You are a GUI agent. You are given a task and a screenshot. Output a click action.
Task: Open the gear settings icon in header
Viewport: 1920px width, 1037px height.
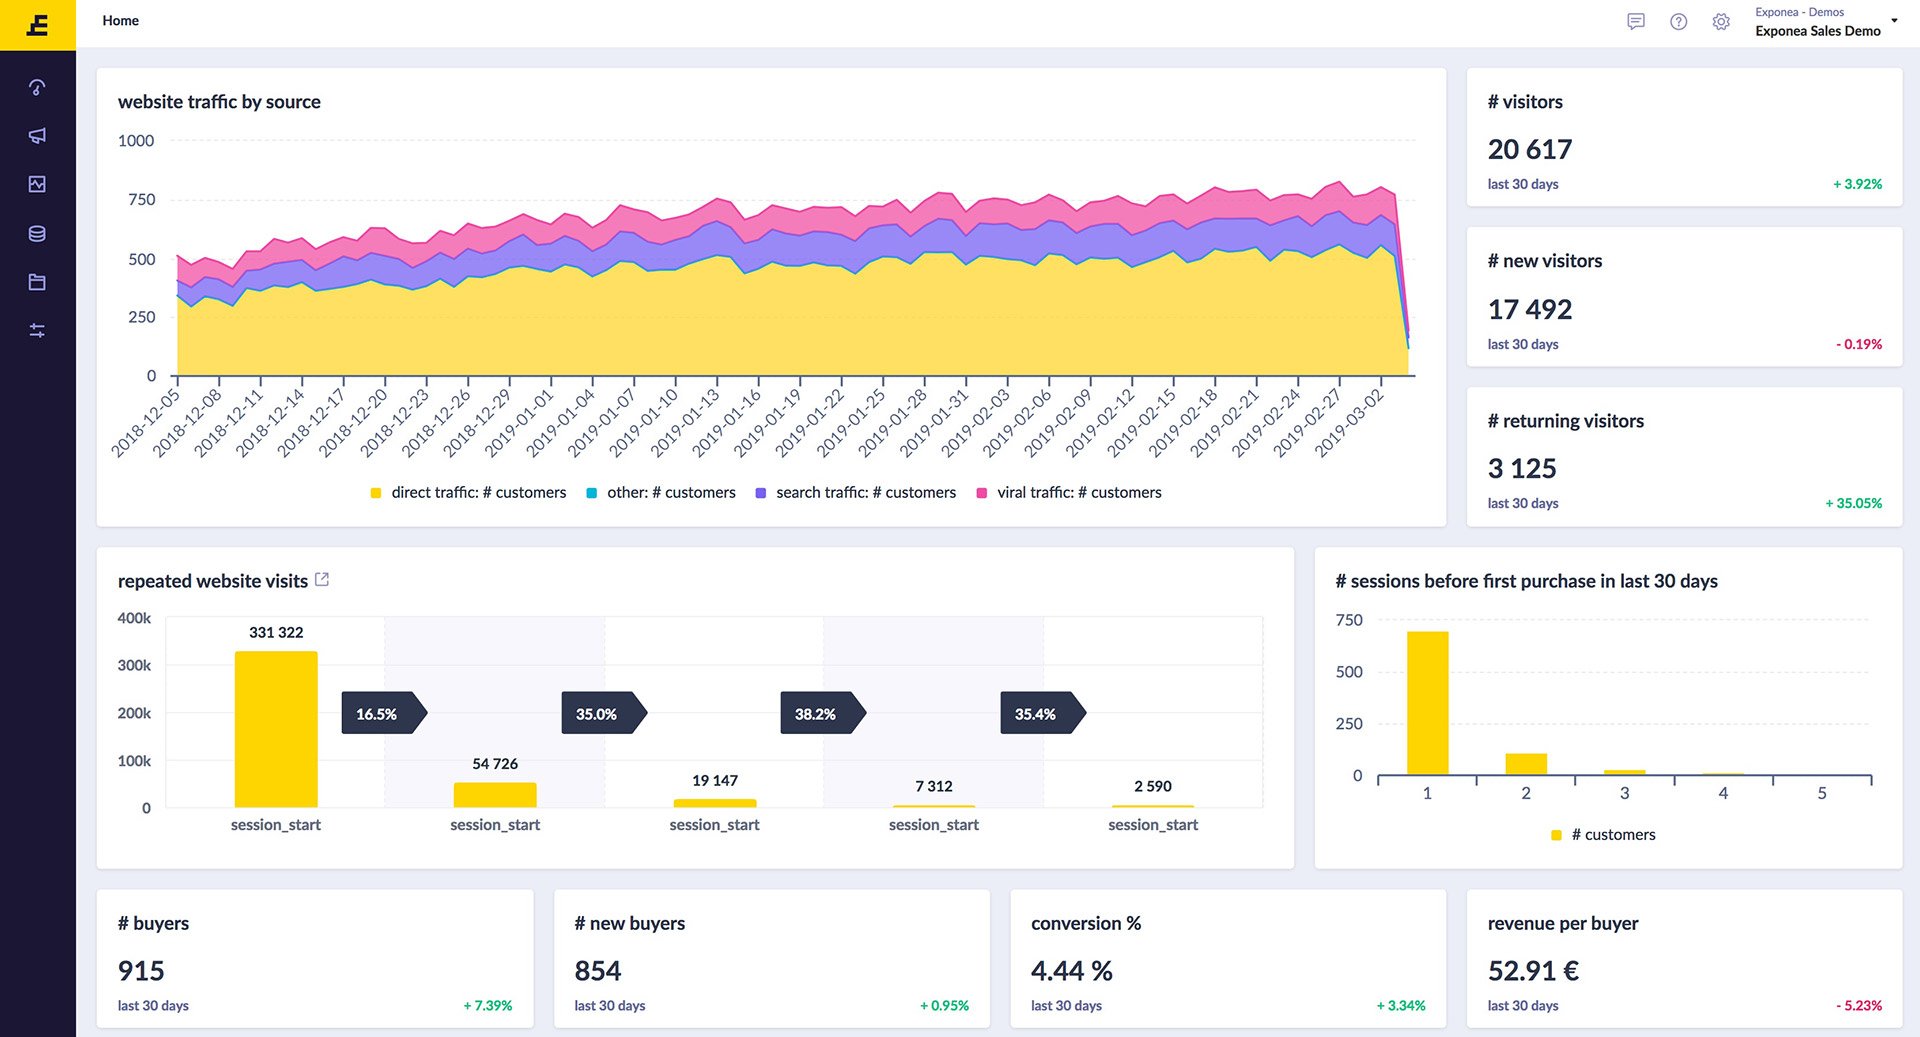[1720, 21]
